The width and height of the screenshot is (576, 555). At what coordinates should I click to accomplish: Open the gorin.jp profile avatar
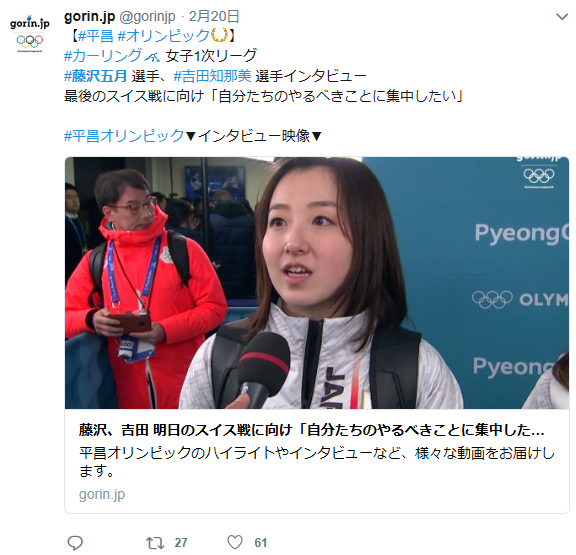click(30, 33)
